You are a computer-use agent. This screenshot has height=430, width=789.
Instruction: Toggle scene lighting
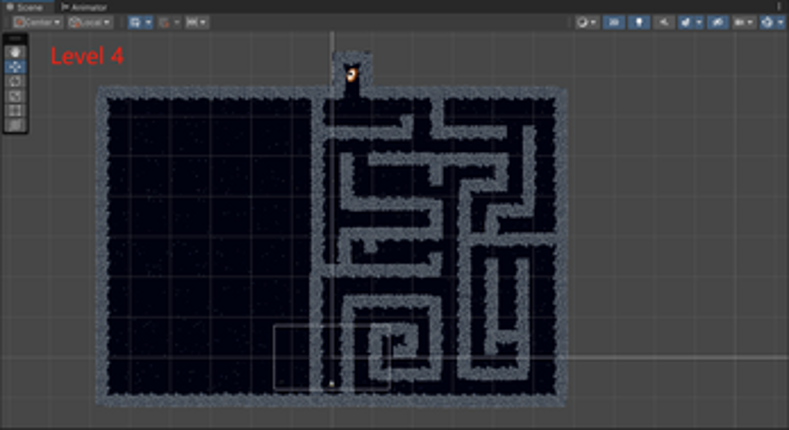[x=639, y=23]
